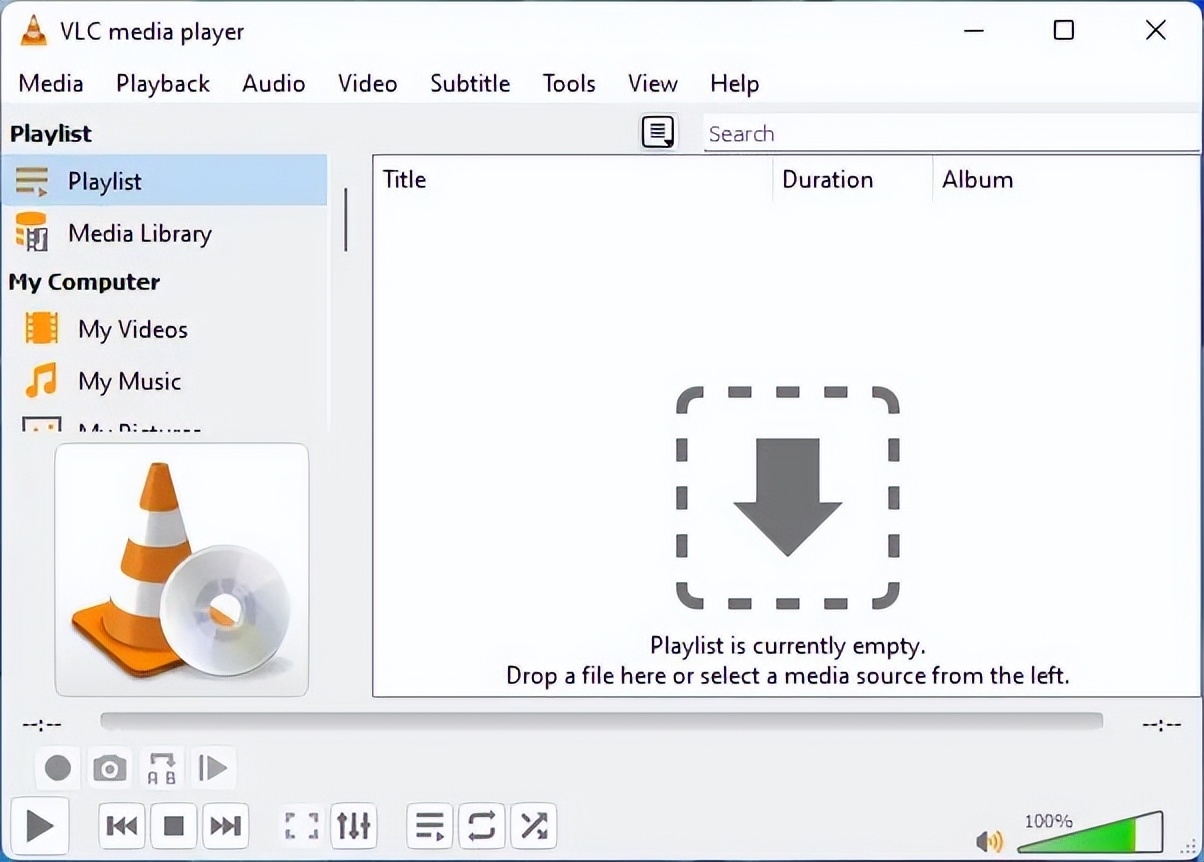Take a video snapshot
The height and width of the screenshot is (862, 1204).
click(x=109, y=767)
